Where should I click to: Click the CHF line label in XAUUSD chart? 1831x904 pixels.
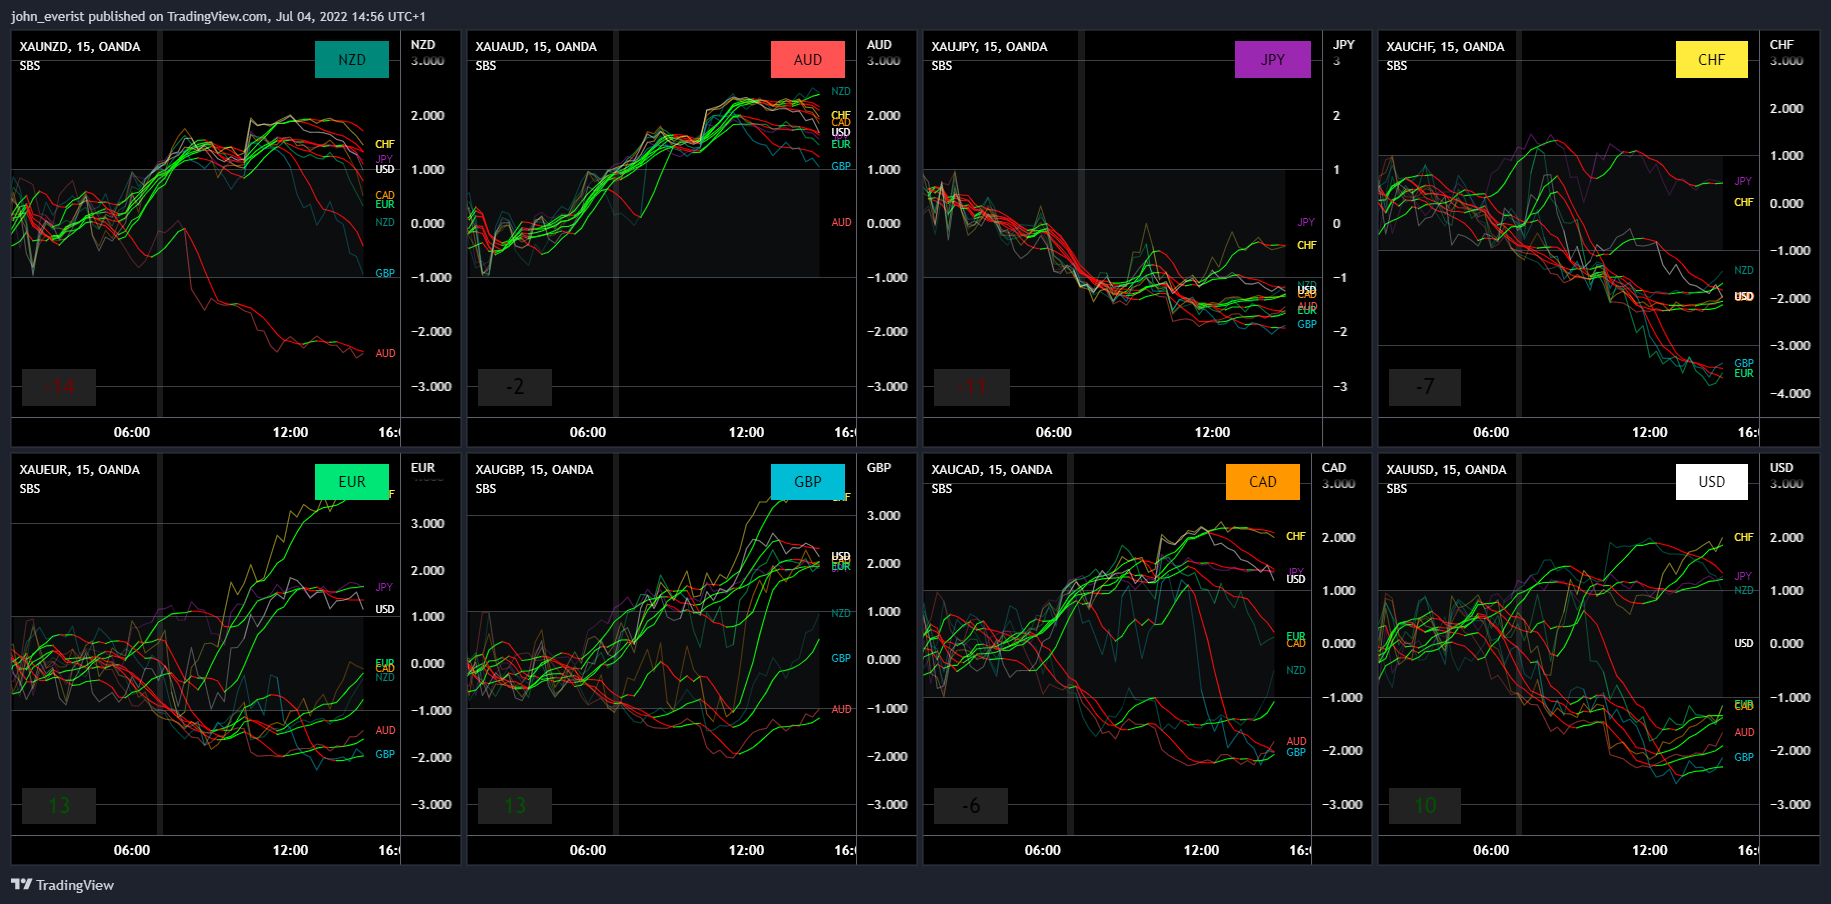(1744, 538)
